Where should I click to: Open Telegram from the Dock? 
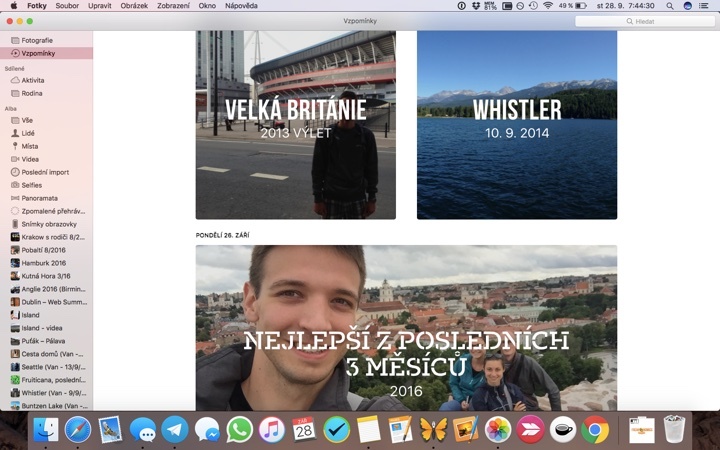tap(174, 430)
